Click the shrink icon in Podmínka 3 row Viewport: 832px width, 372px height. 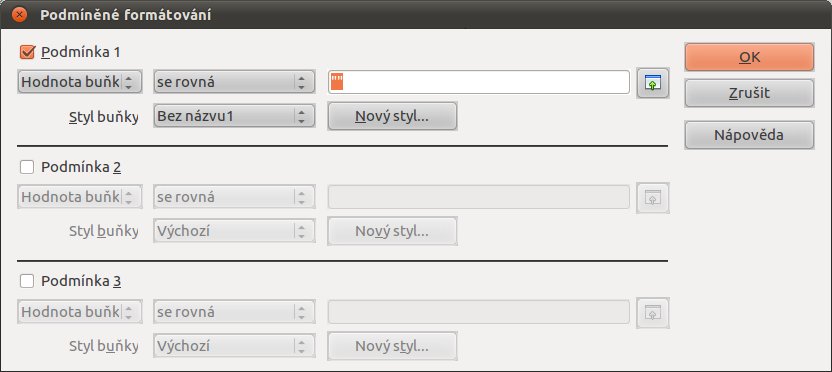(653, 313)
